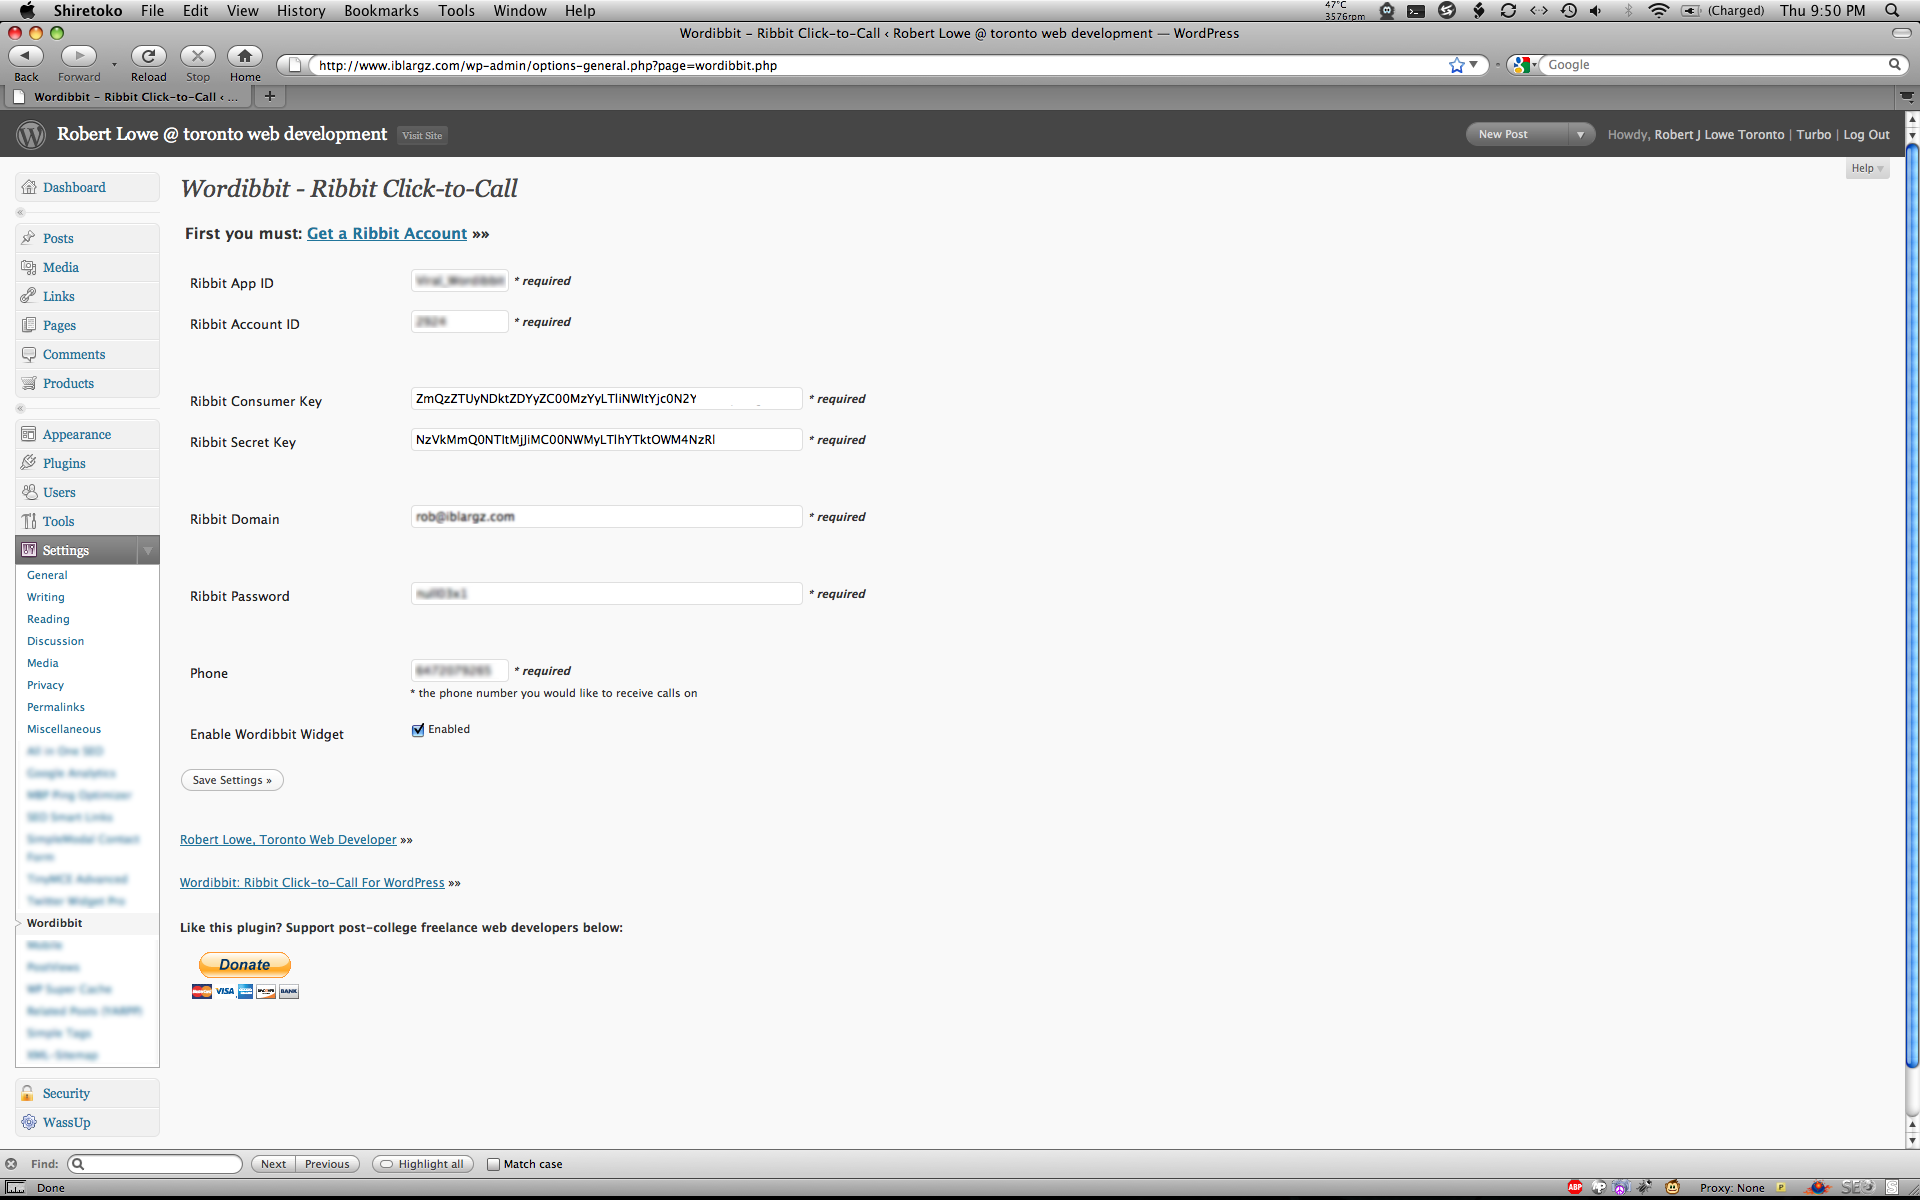Click the Home toolbar icon
The image size is (1920, 1200).
coord(245,56)
